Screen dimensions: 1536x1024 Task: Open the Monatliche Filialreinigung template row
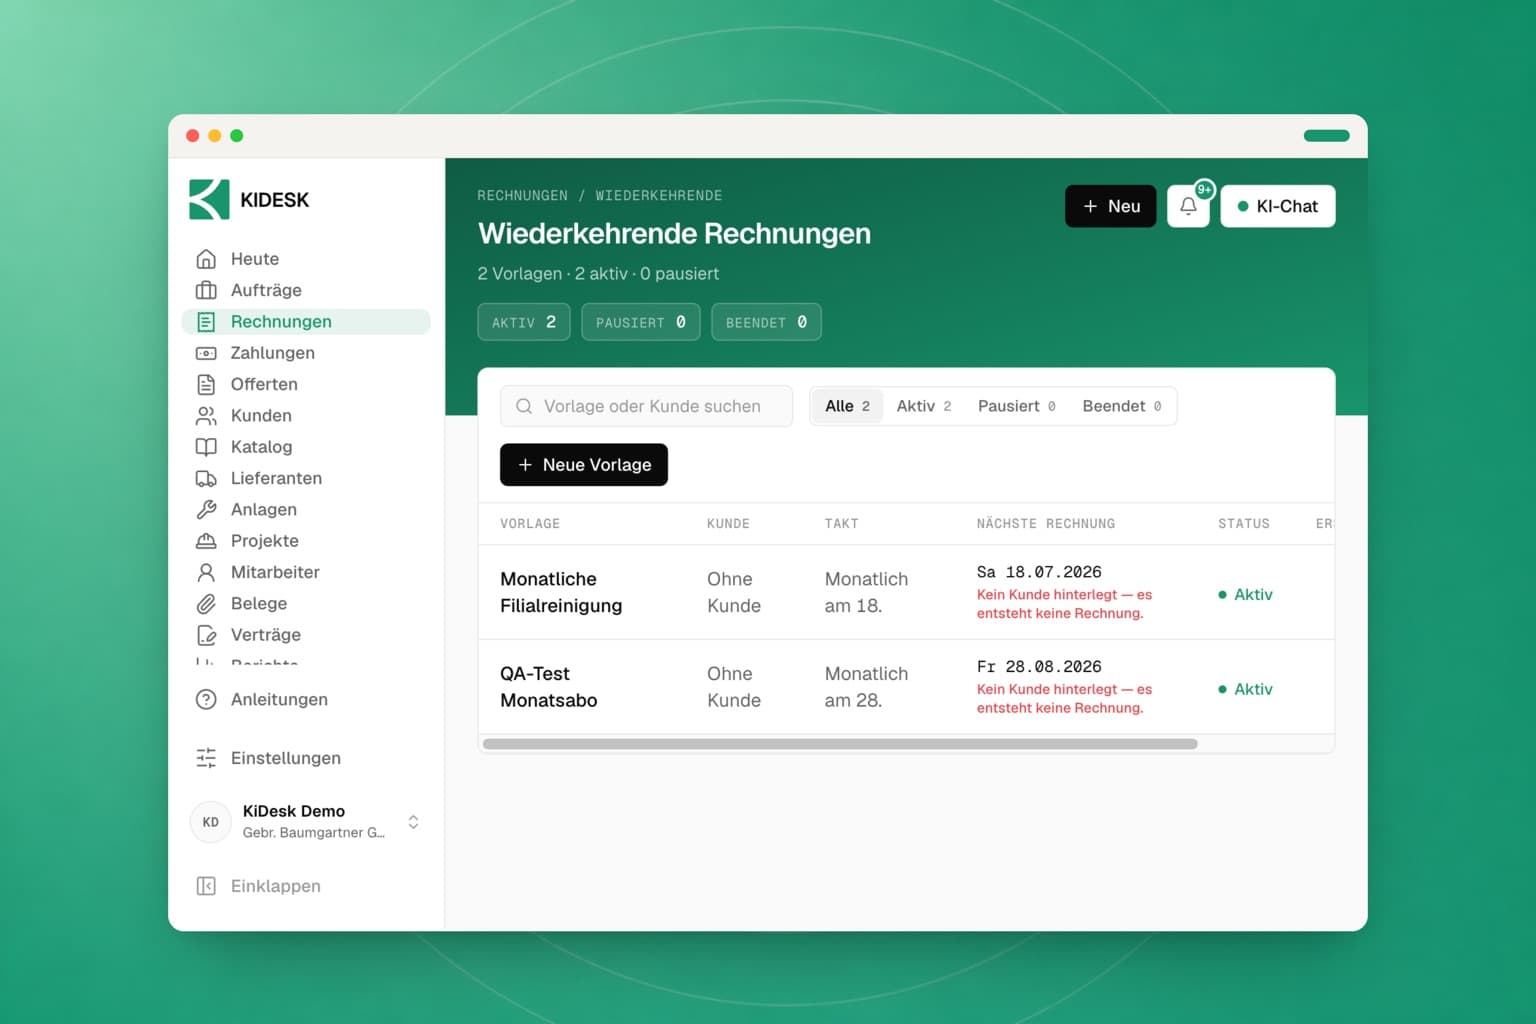coord(906,592)
